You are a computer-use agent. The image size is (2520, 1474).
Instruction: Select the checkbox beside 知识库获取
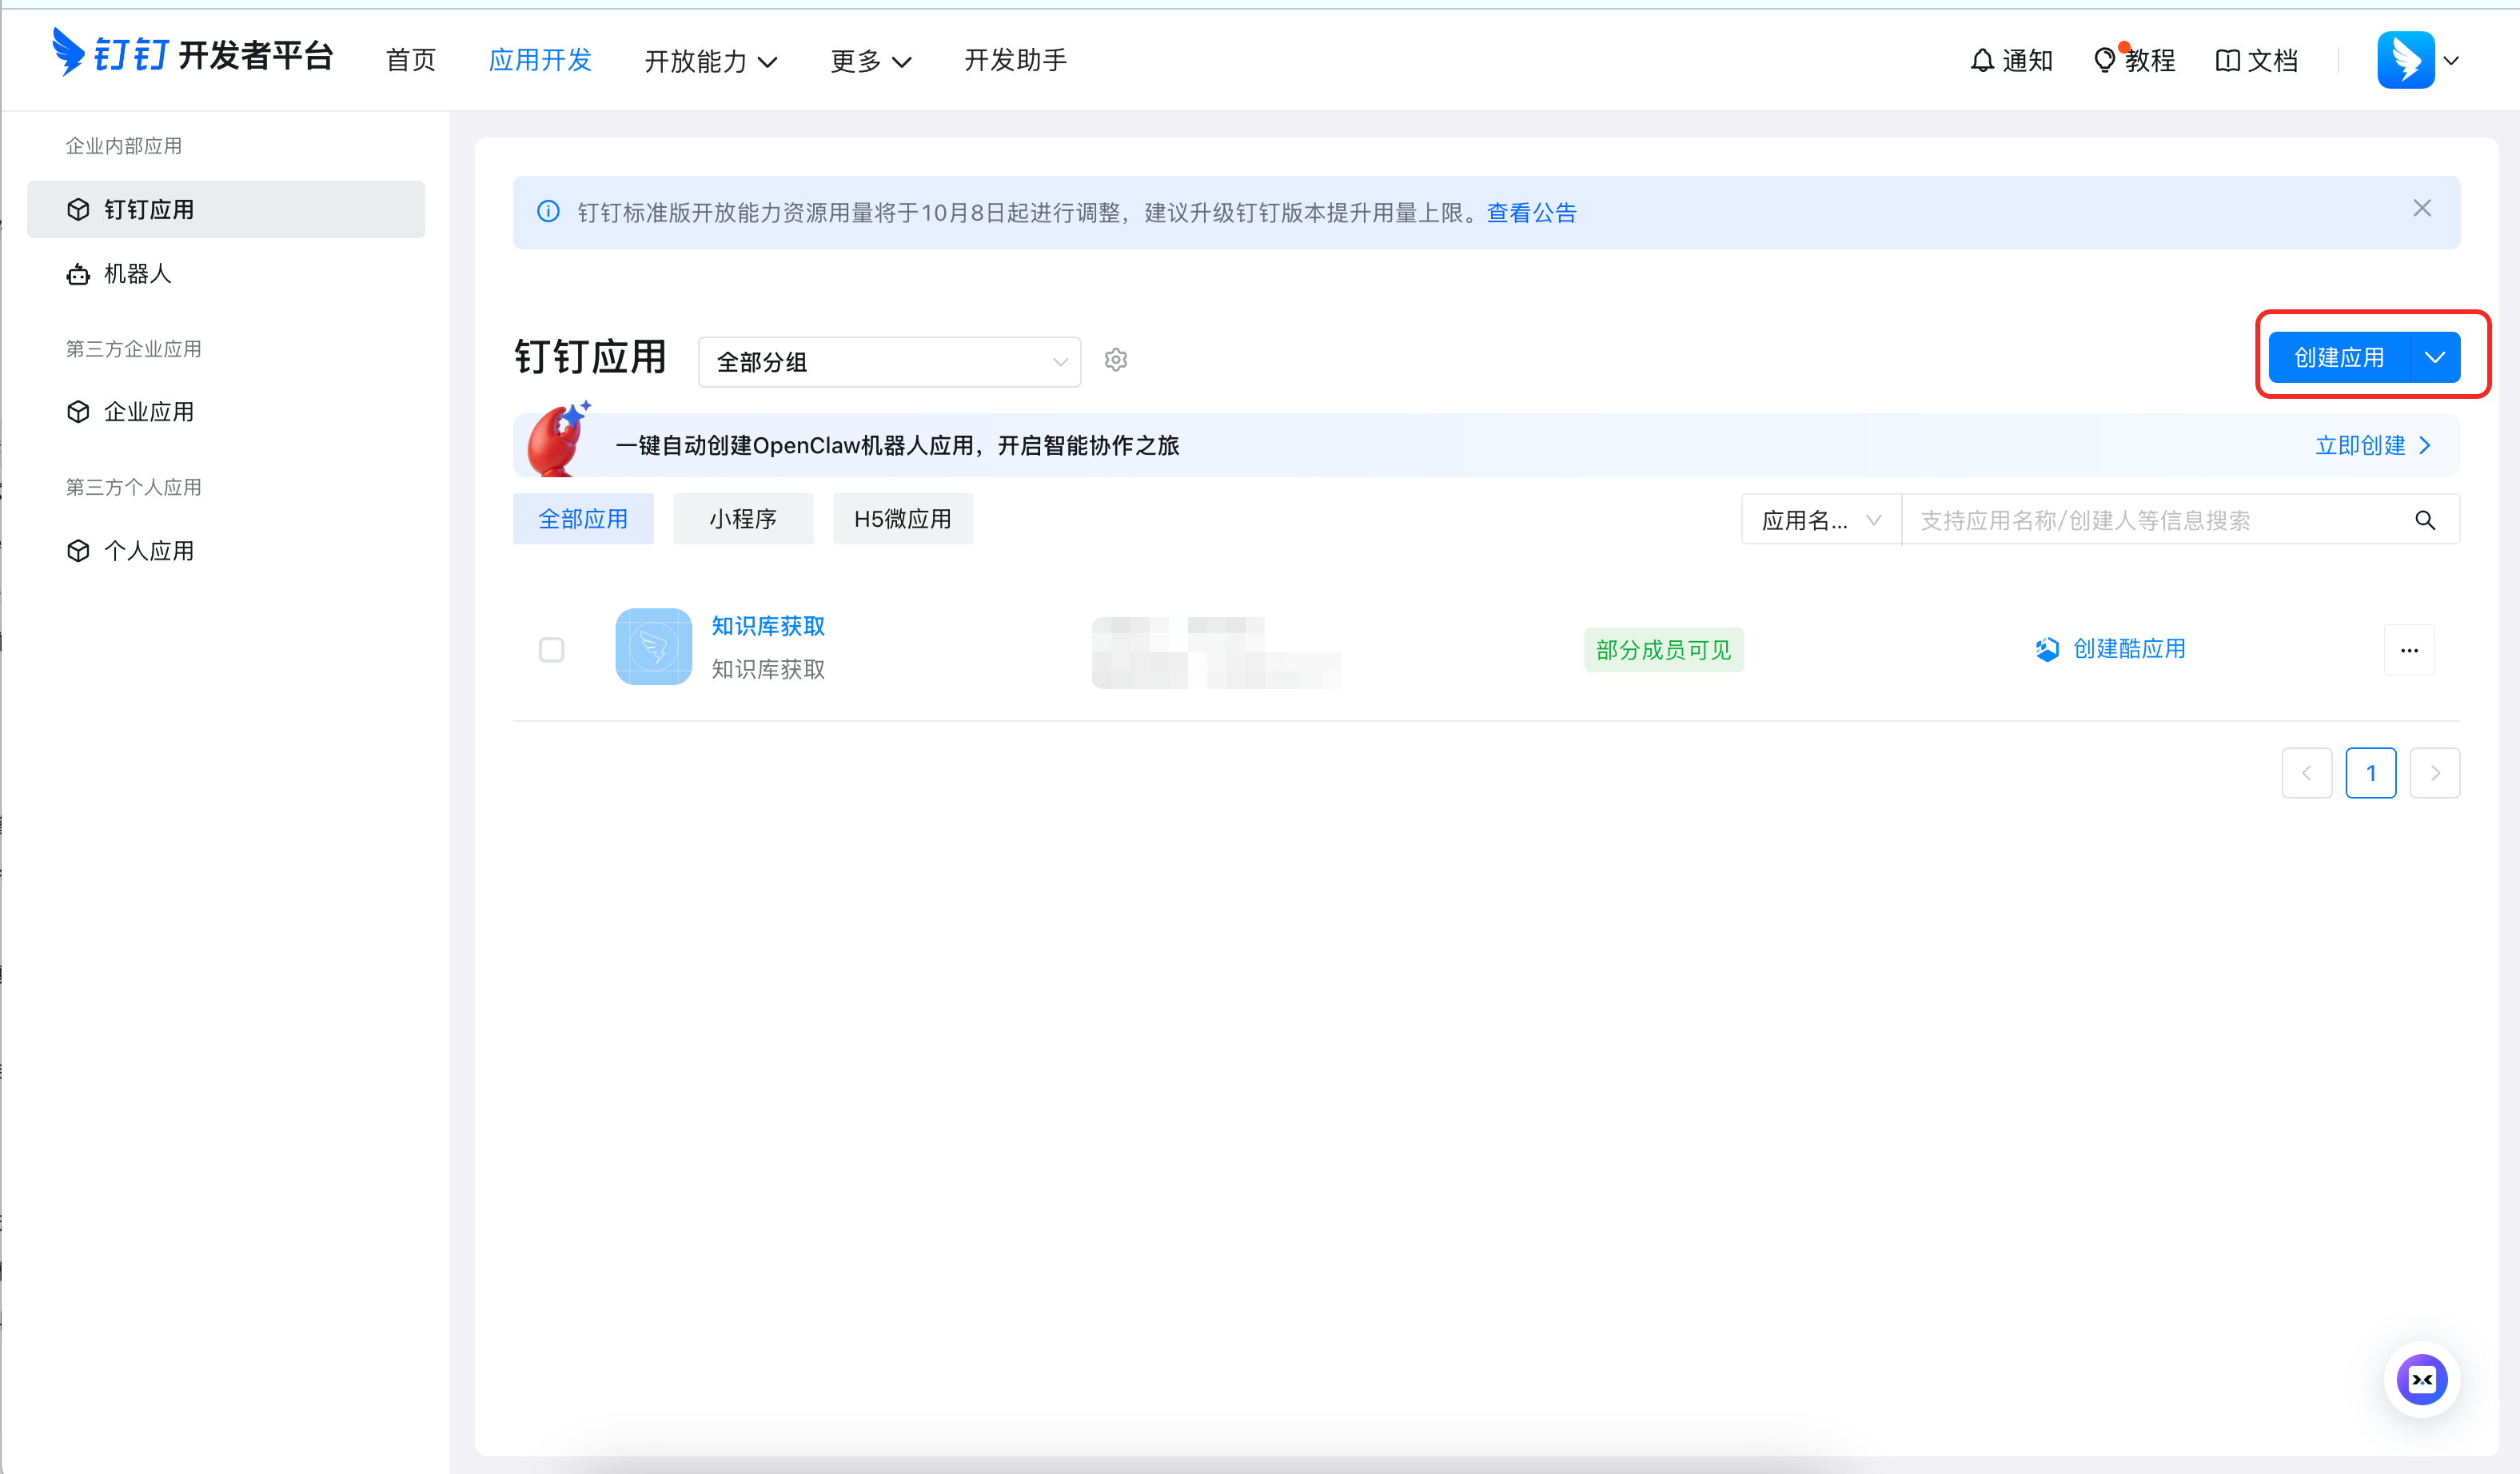tap(551, 650)
